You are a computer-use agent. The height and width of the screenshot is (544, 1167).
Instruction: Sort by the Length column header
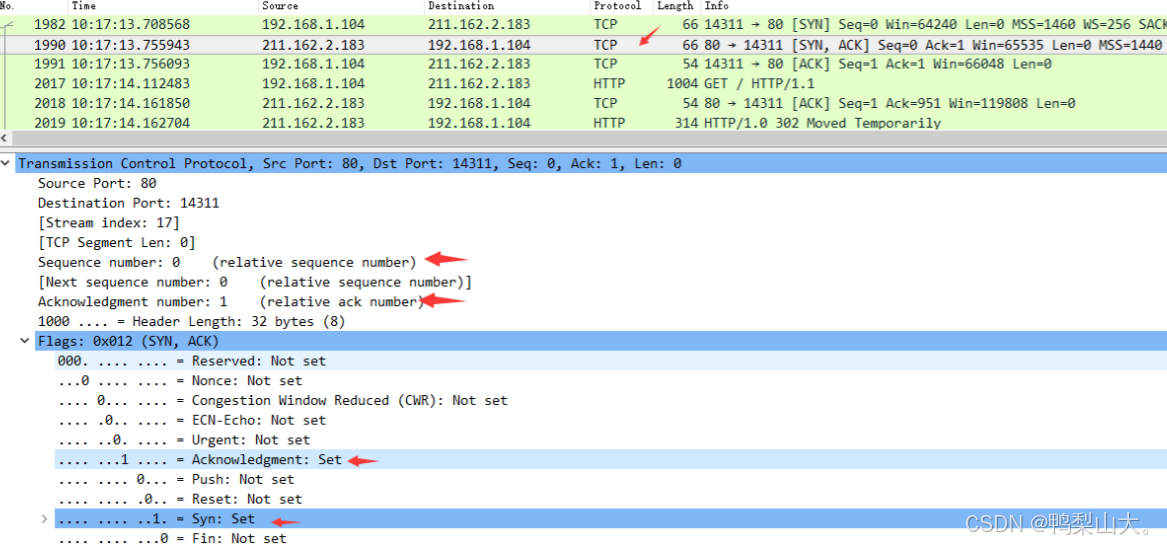[677, 6]
